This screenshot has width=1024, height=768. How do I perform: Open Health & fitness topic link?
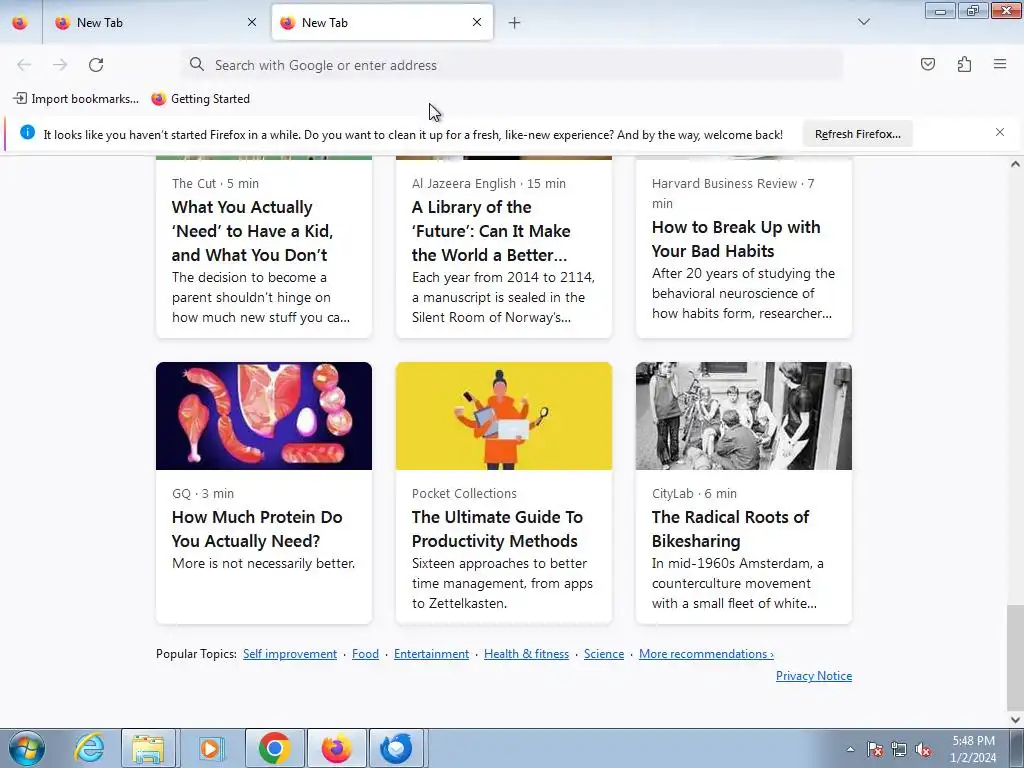tap(526, 654)
